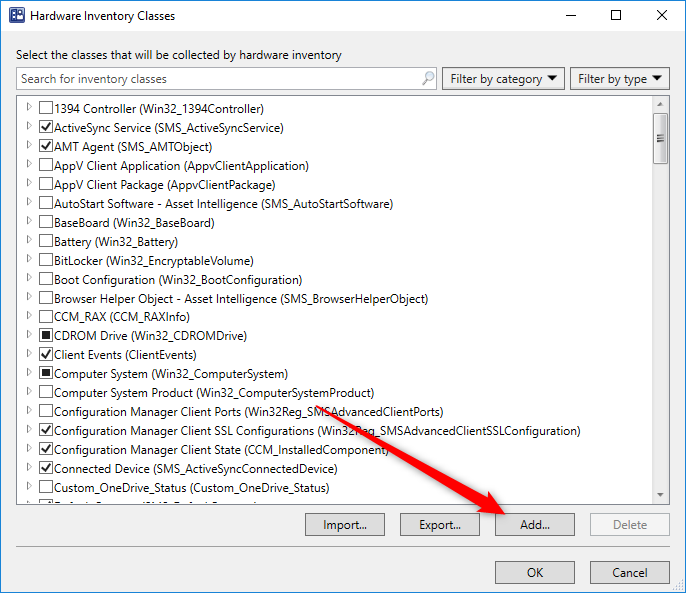Confirm with the OK button

[535, 572]
